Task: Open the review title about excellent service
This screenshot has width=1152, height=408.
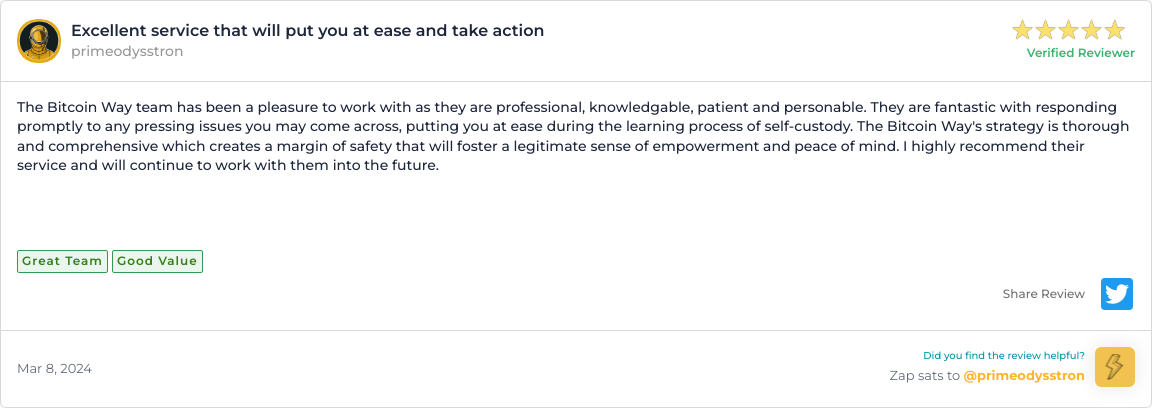Action: pos(307,30)
